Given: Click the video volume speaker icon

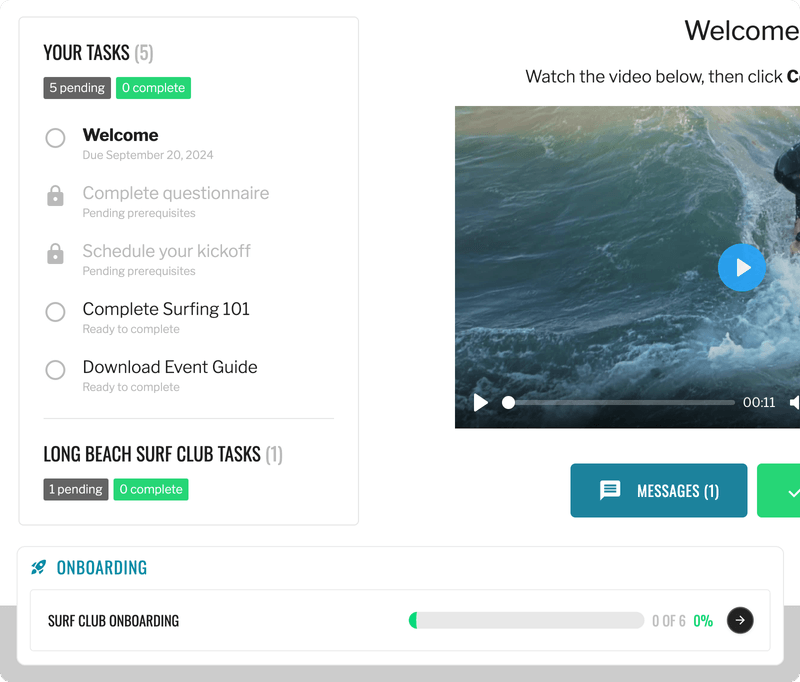Looking at the screenshot, I should point(794,402).
